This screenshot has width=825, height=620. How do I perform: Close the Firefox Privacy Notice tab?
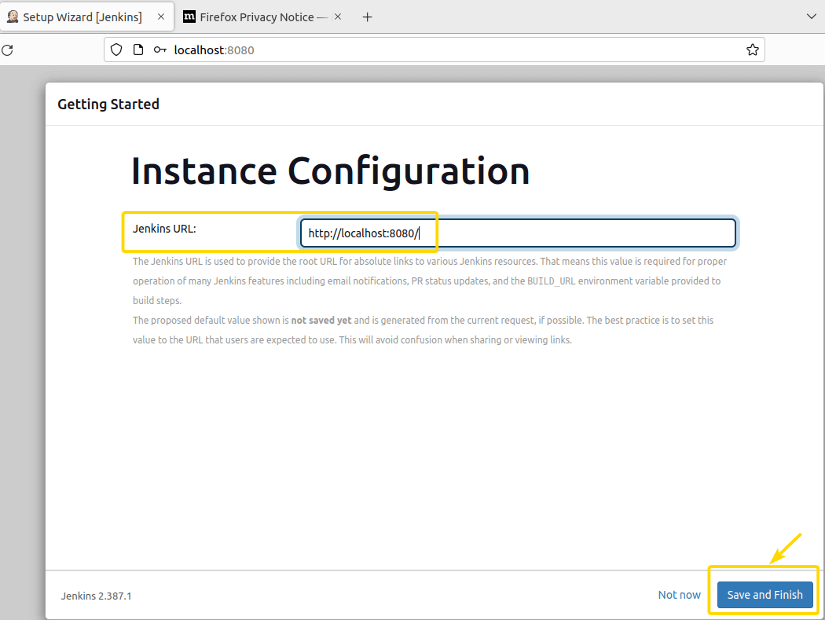(x=338, y=17)
